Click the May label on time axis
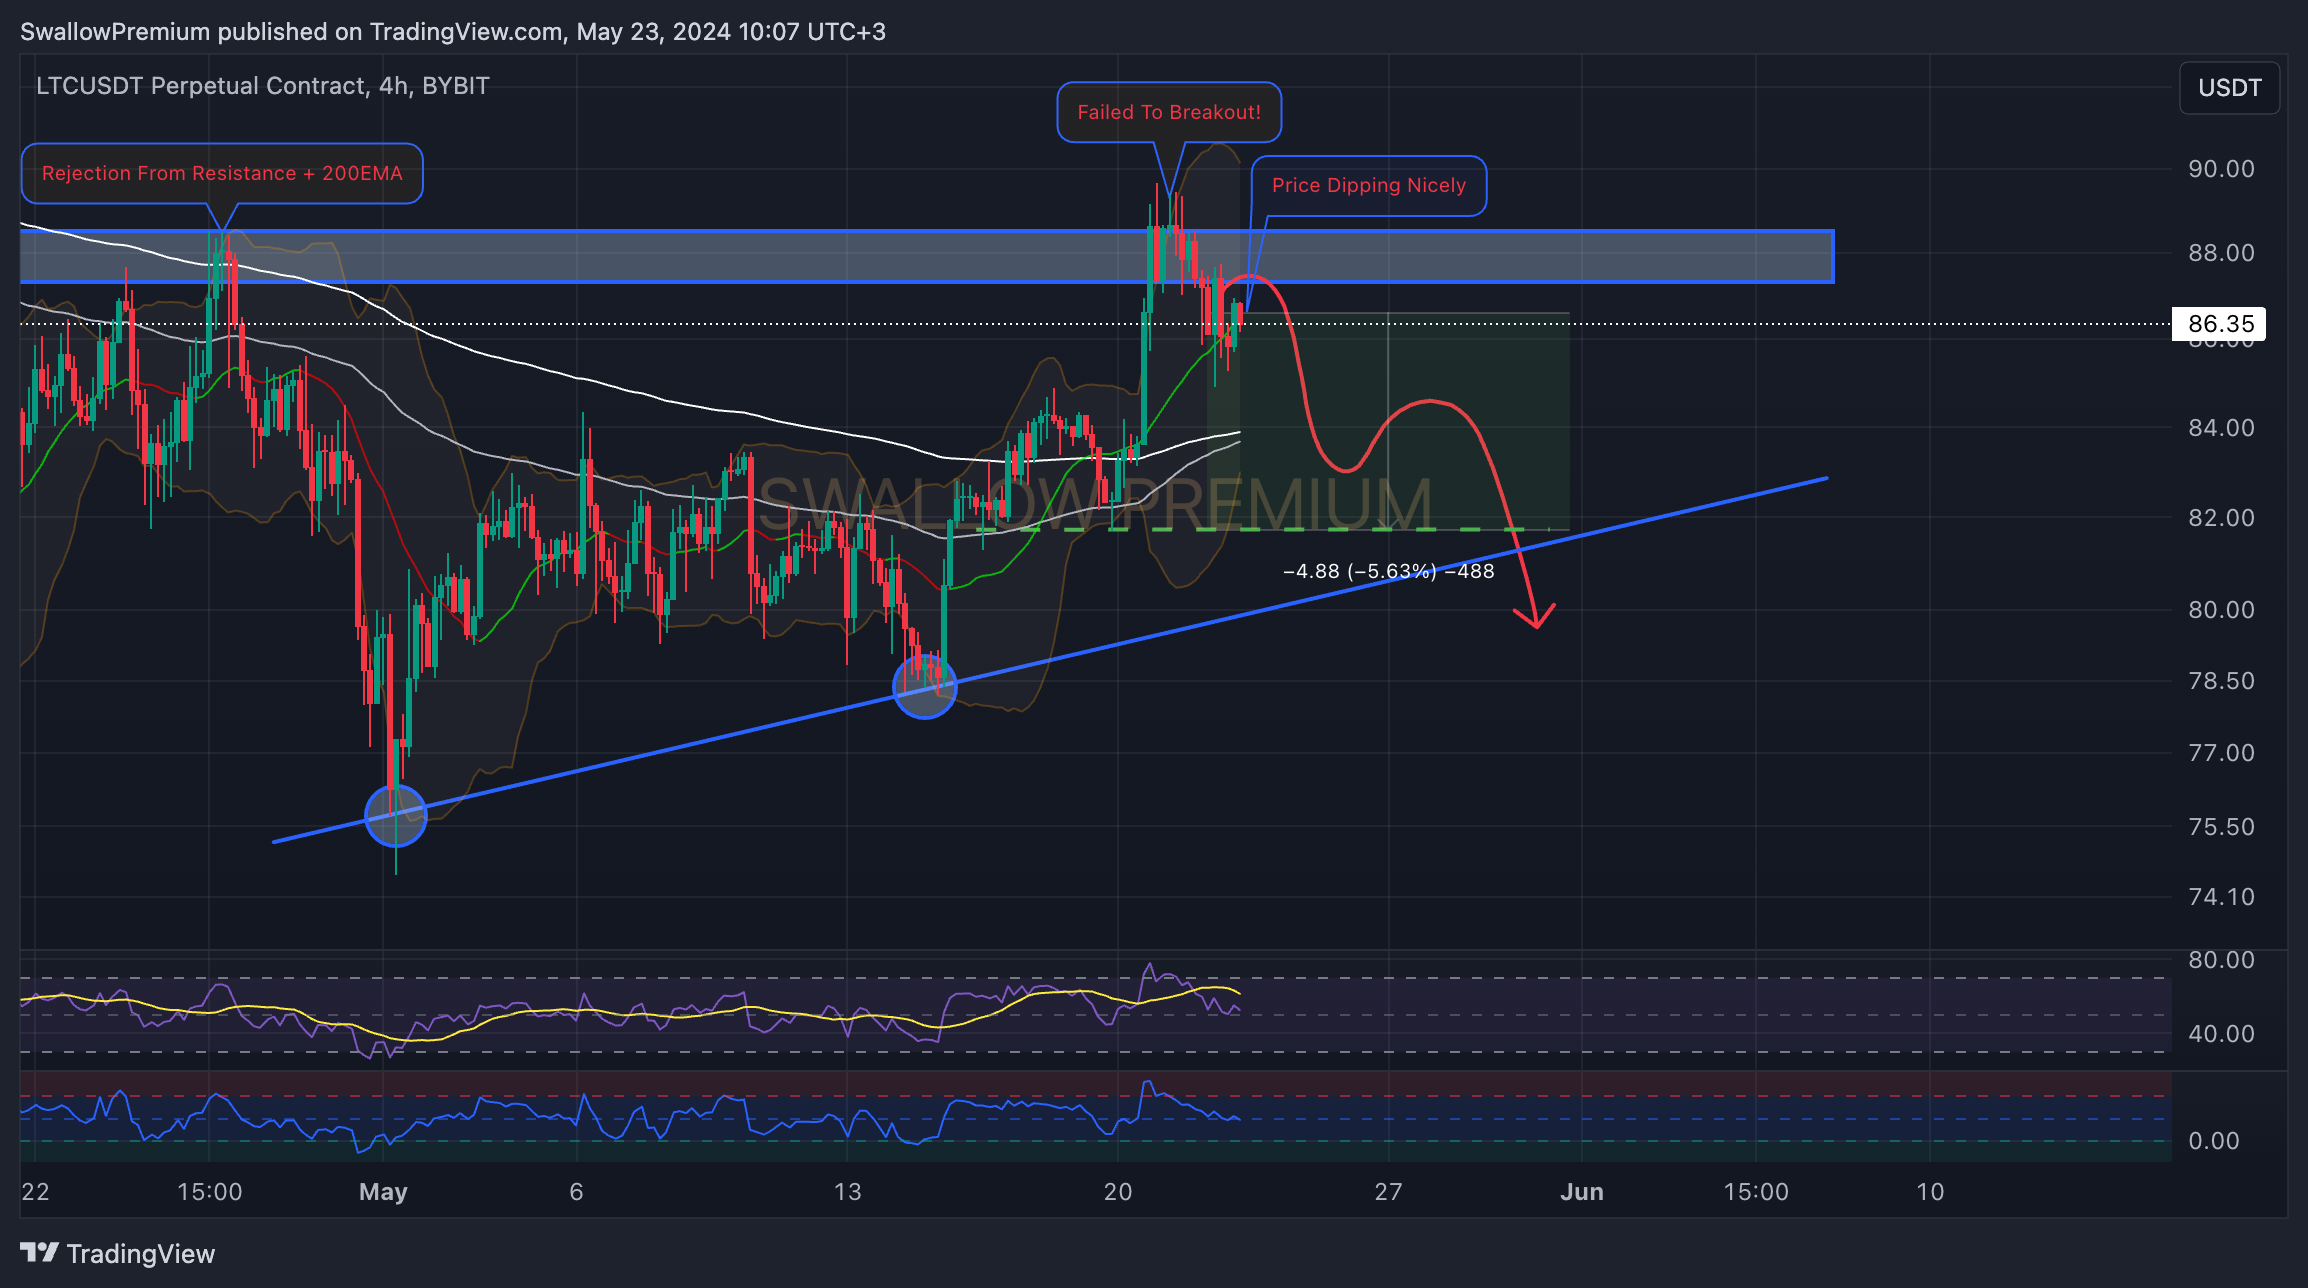This screenshot has height=1288, width=2308. (x=383, y=1192)
